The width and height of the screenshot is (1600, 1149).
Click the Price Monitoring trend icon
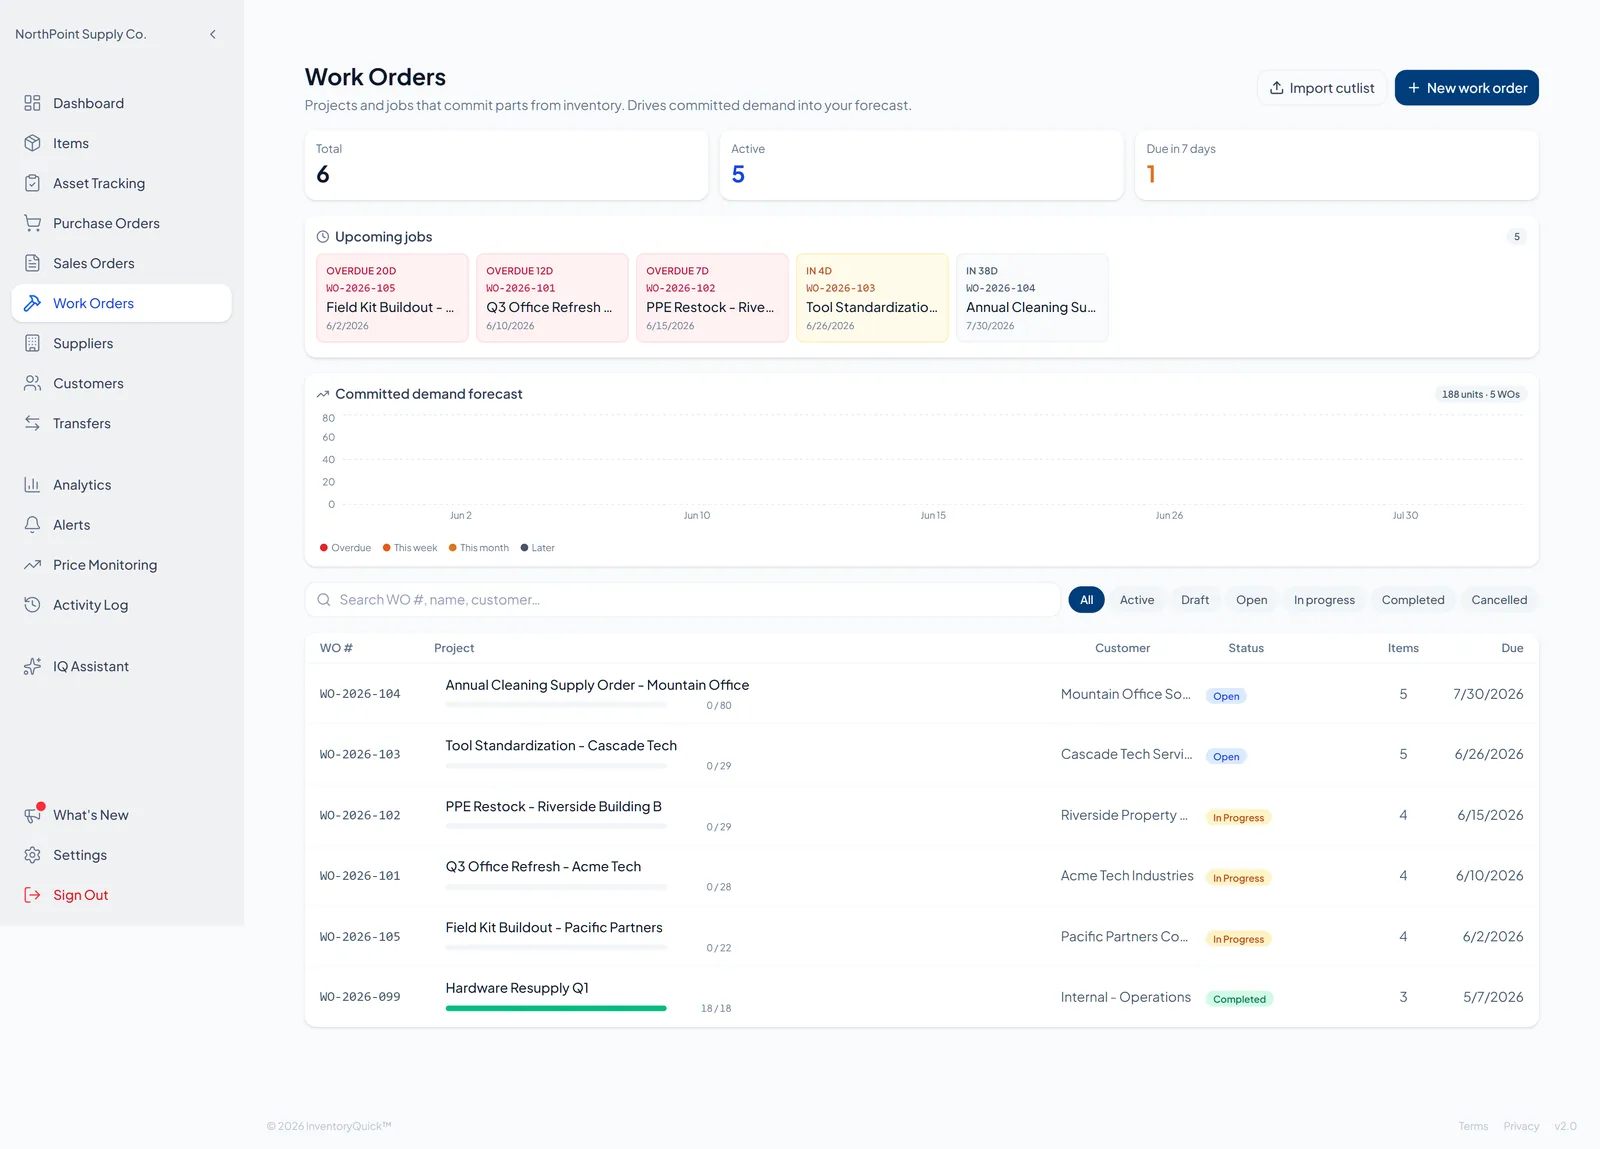point(32,565)
